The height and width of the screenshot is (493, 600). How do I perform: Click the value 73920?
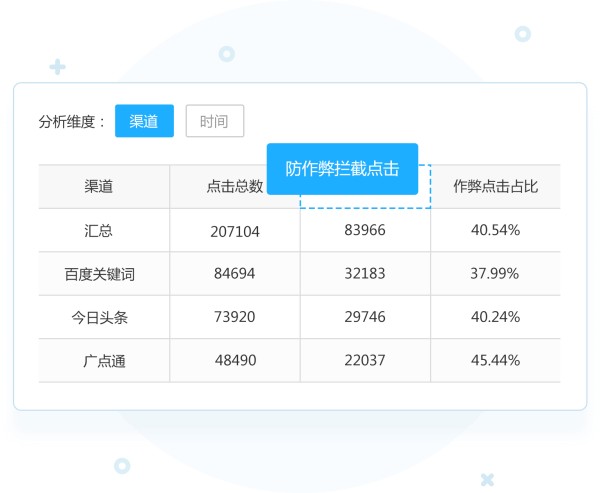235,317
